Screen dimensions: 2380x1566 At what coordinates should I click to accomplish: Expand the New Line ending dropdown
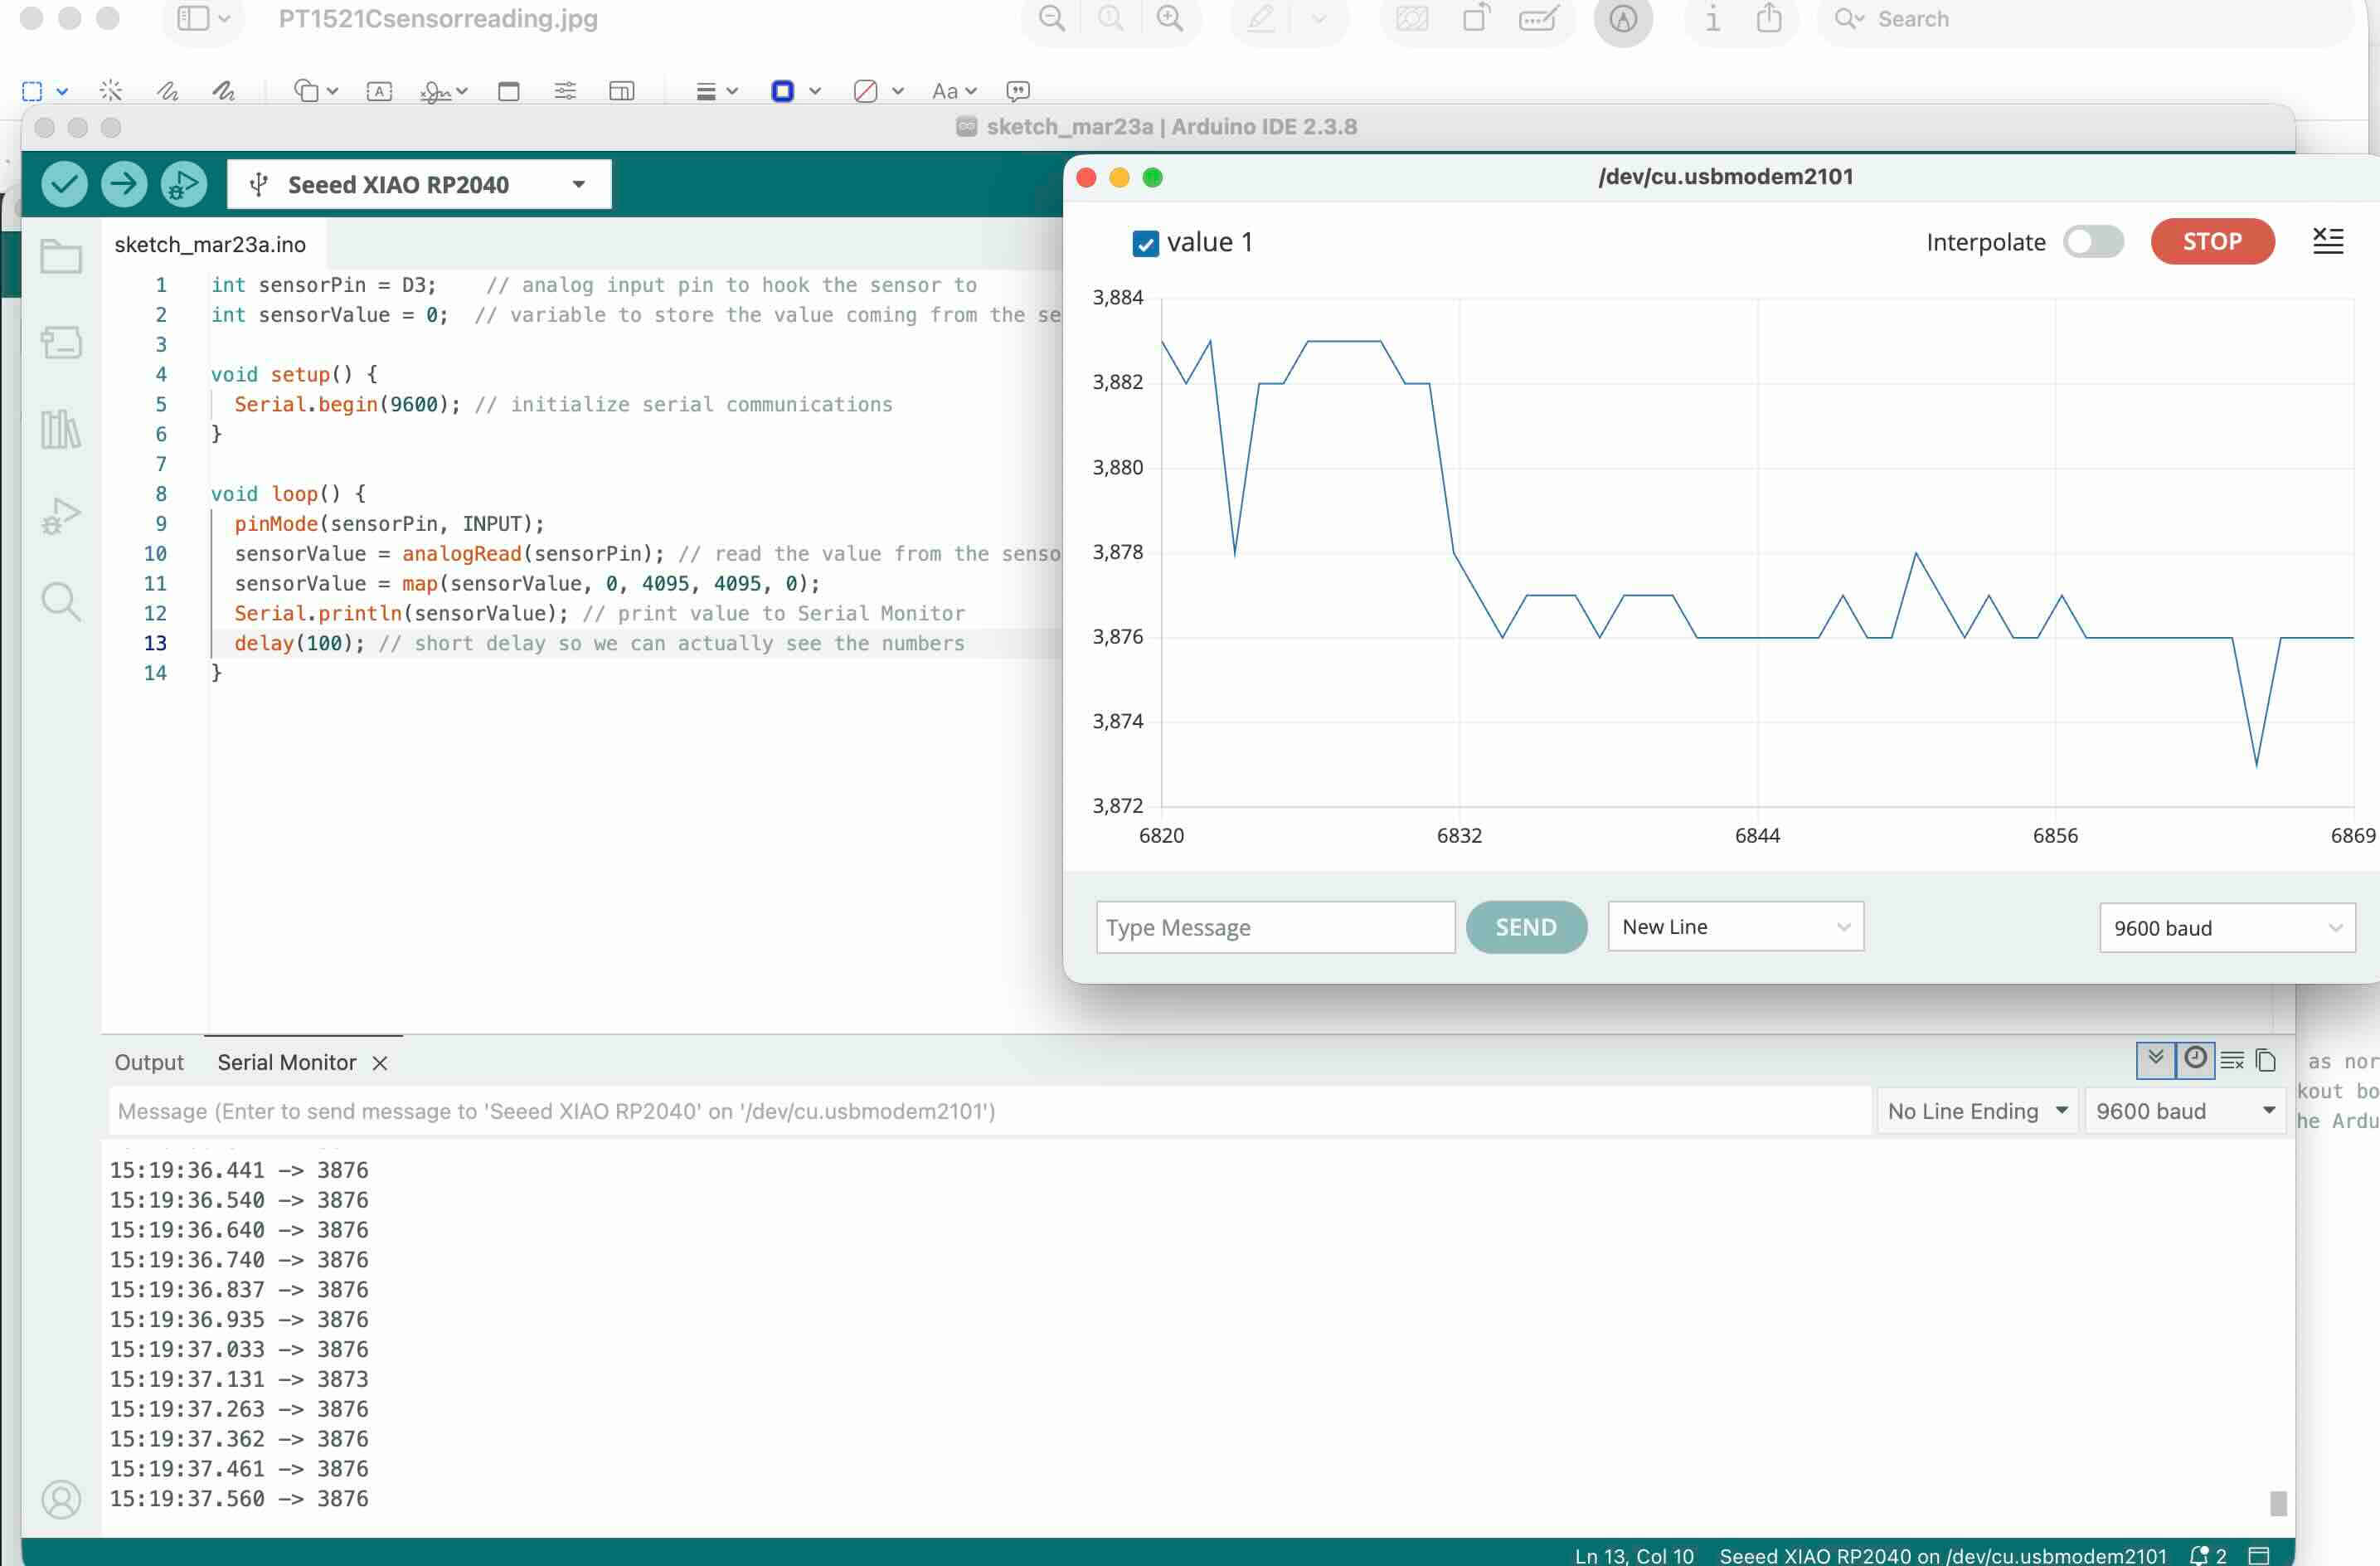click(1735, 927)
